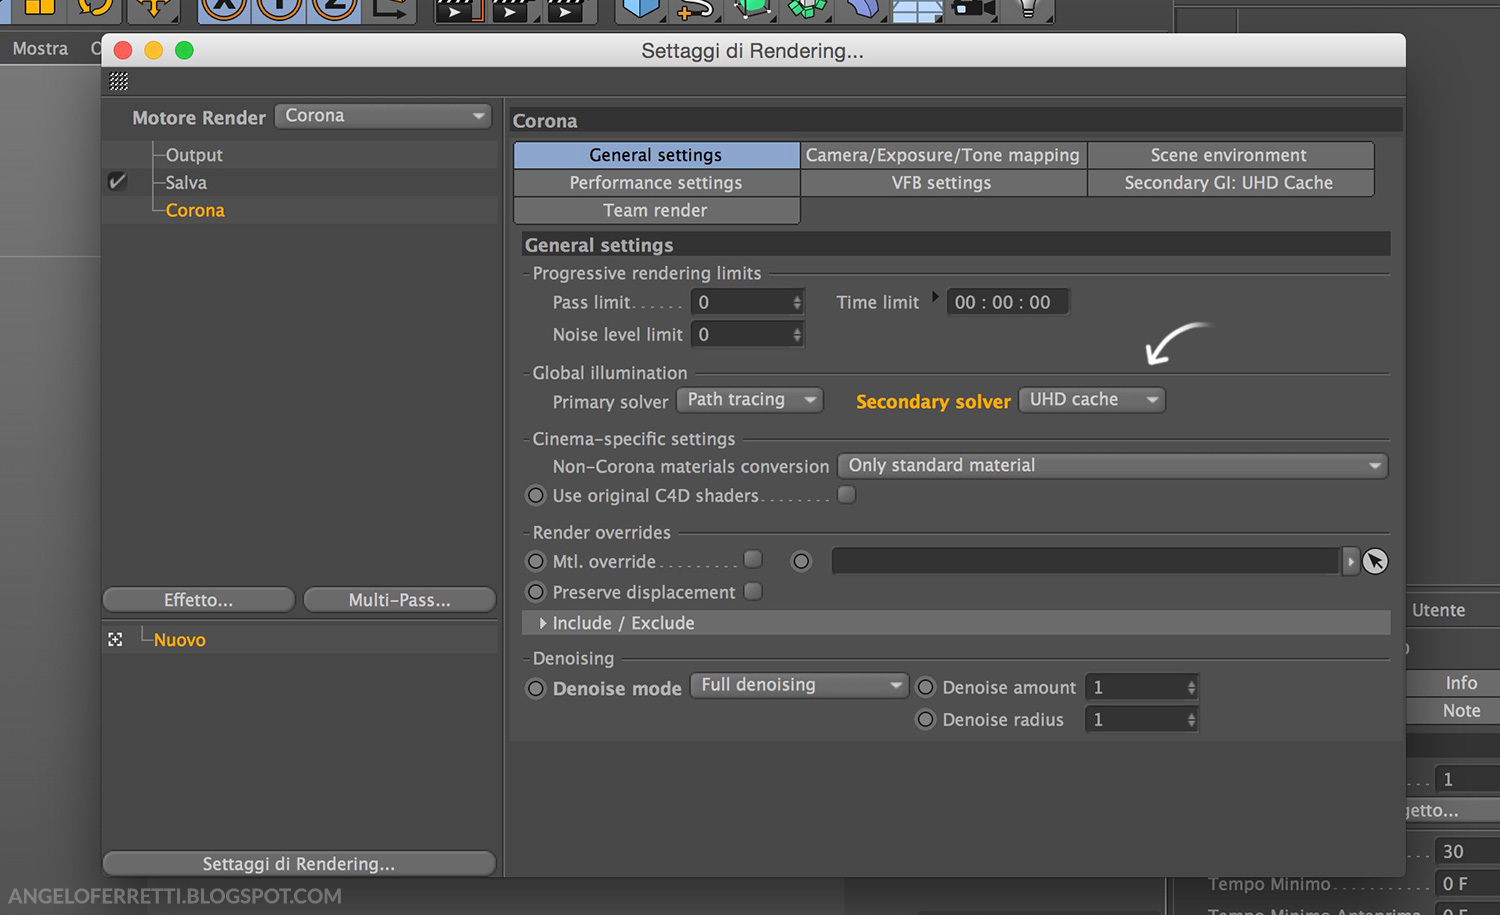Viewport: 1500px width, 915px height.
Task: Click the dotted grip icon below title bar
Action: click(x=119, y=81)
